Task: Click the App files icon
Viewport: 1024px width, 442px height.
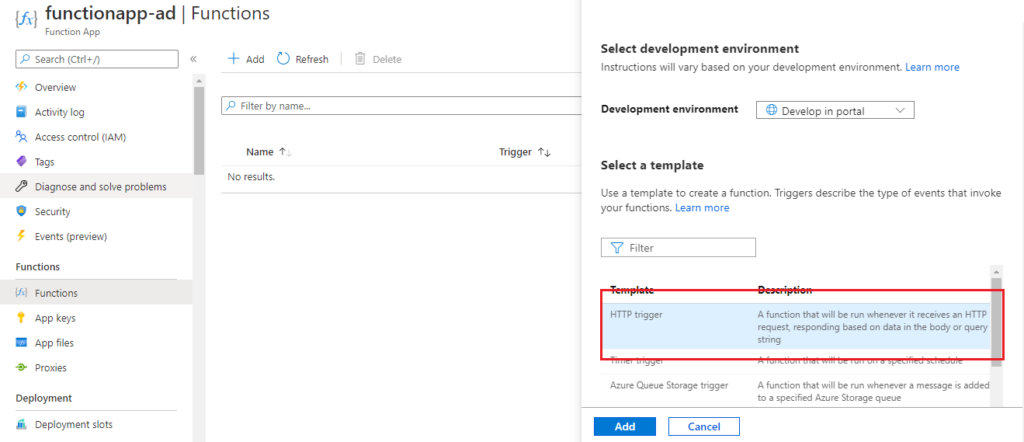Action: pos(22,343)
